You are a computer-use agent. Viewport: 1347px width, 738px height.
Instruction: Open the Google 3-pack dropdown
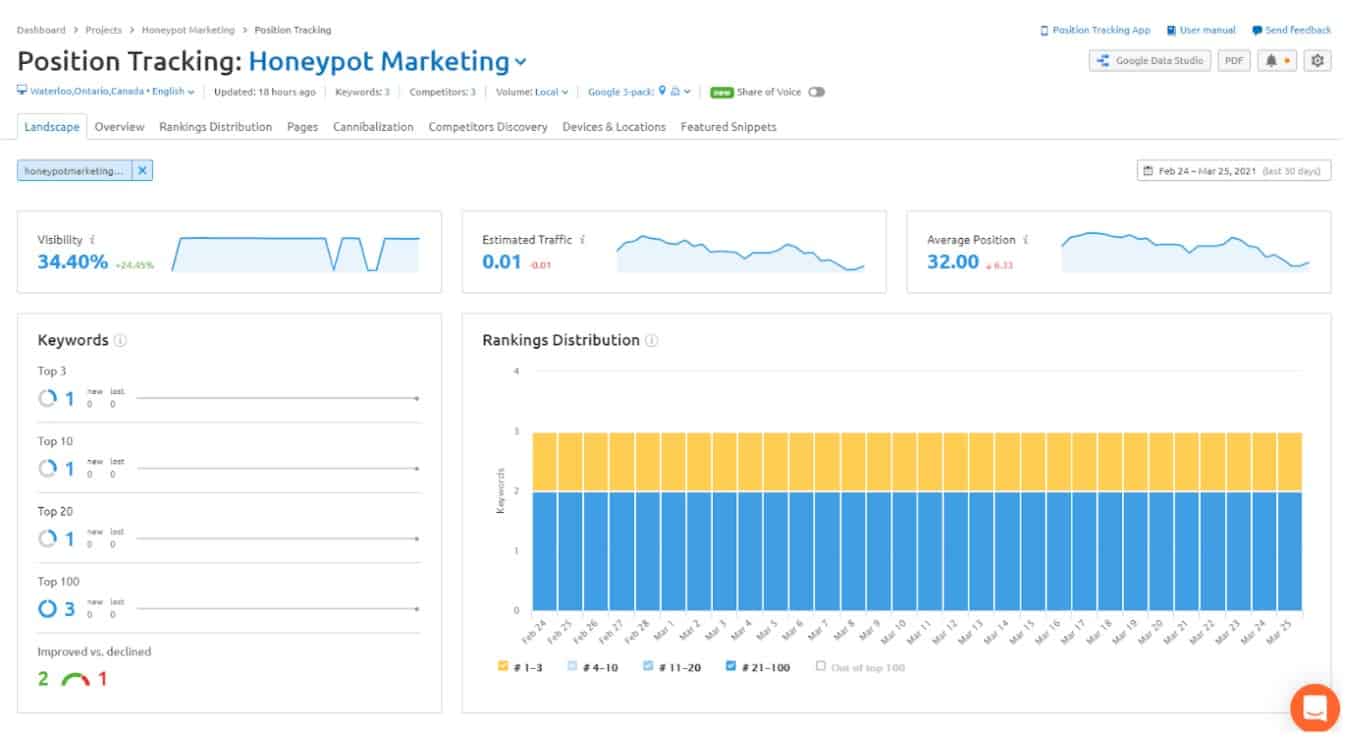(x=639, y=92)
